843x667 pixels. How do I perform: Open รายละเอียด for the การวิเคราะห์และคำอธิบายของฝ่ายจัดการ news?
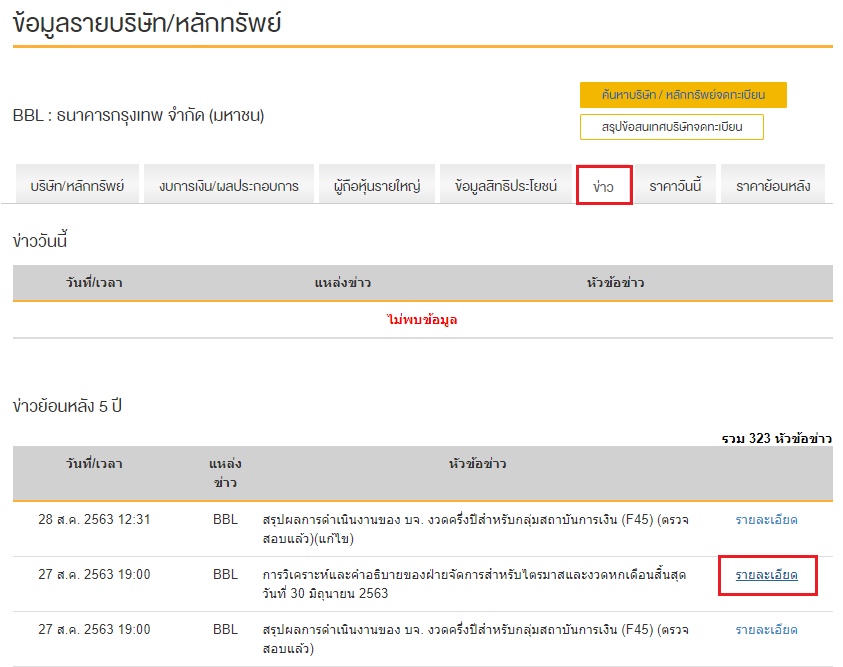[x=766, y=575]
